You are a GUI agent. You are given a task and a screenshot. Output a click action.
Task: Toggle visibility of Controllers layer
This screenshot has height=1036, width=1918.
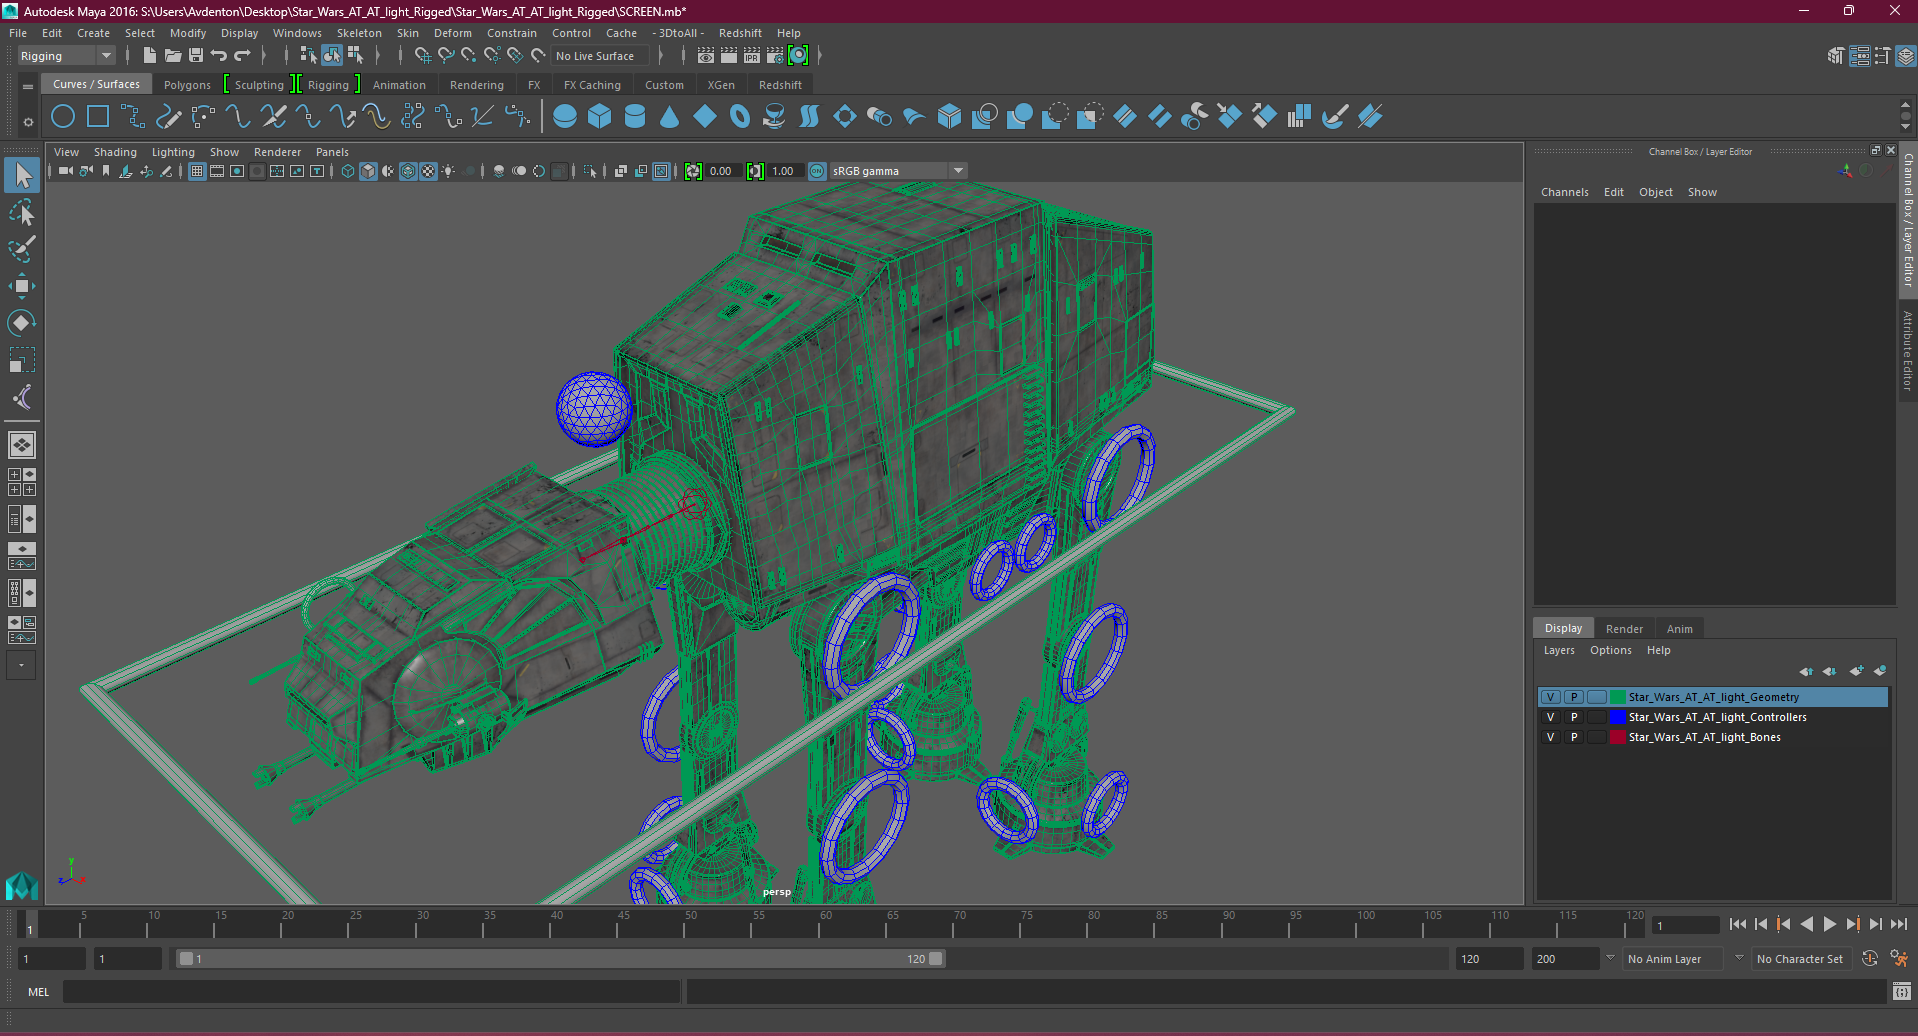pos(1551,717)
